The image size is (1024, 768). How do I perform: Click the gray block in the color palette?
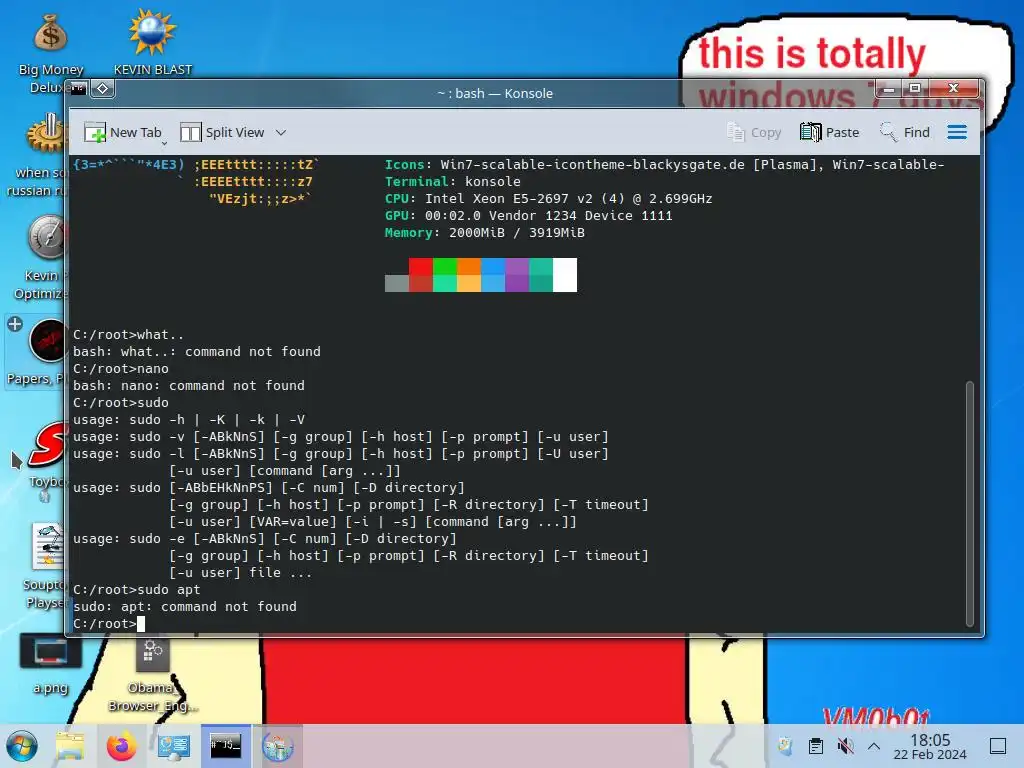396,283
